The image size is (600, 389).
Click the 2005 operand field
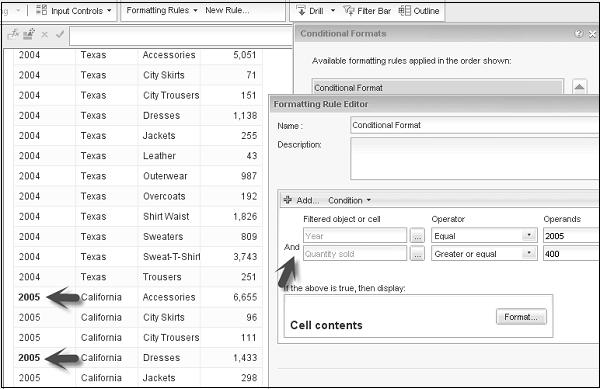pyautogui.click(x=571, y=236)
